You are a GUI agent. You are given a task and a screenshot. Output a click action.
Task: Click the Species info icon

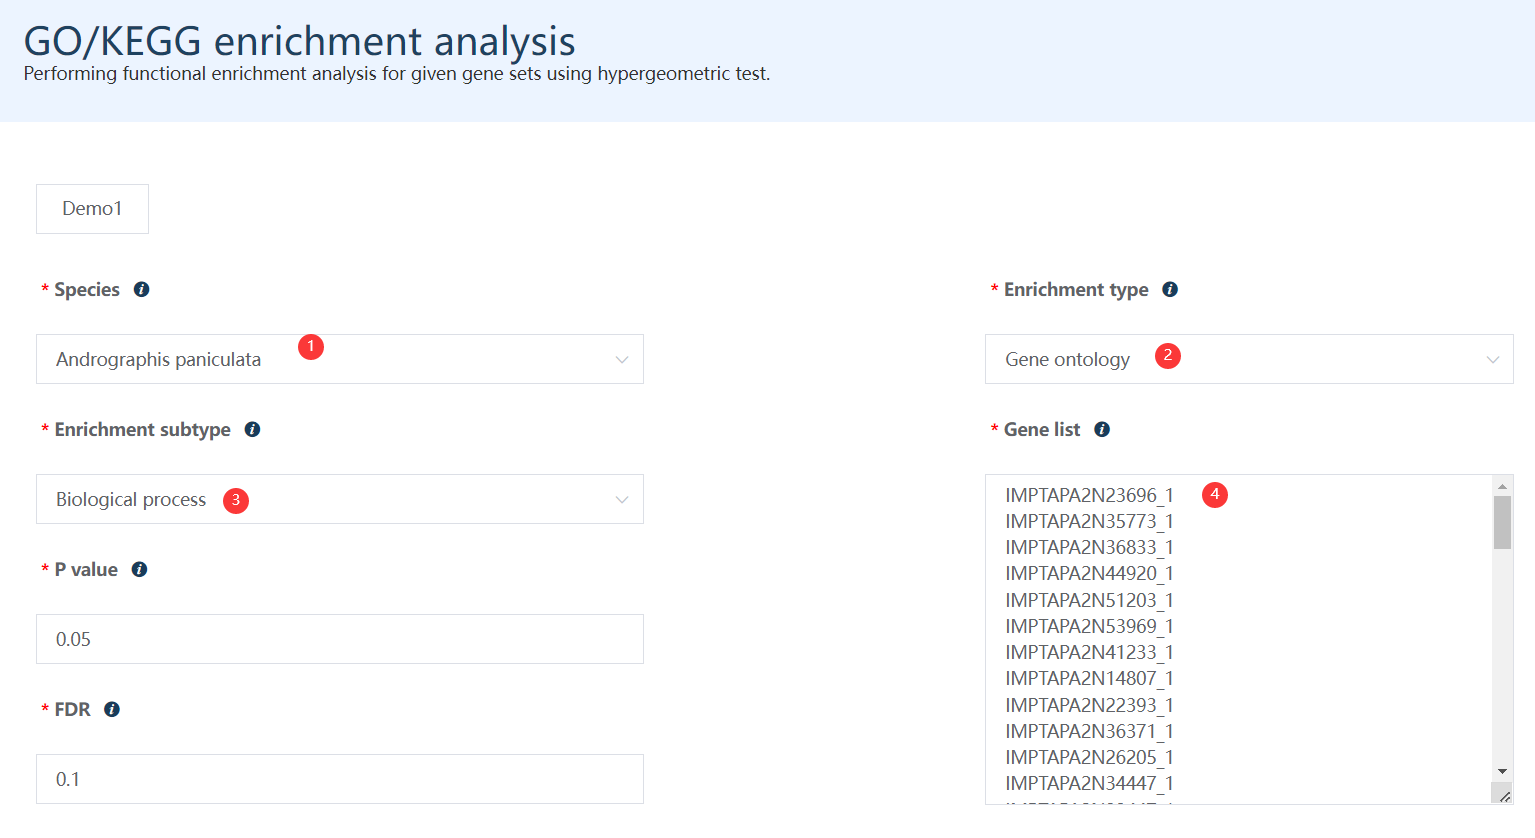tap(142, 289)
